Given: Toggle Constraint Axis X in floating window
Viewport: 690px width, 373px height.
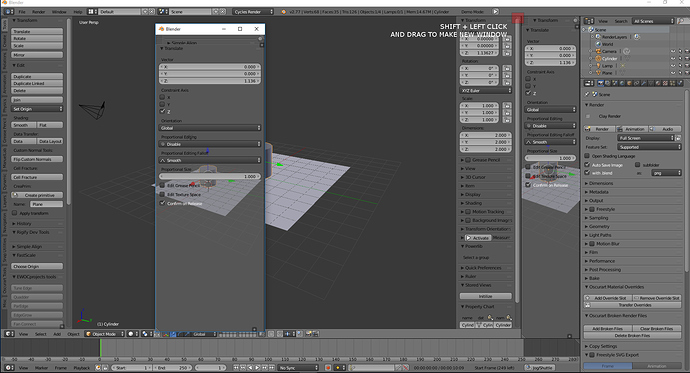Looking at the screenshot, I should [162, 97].
